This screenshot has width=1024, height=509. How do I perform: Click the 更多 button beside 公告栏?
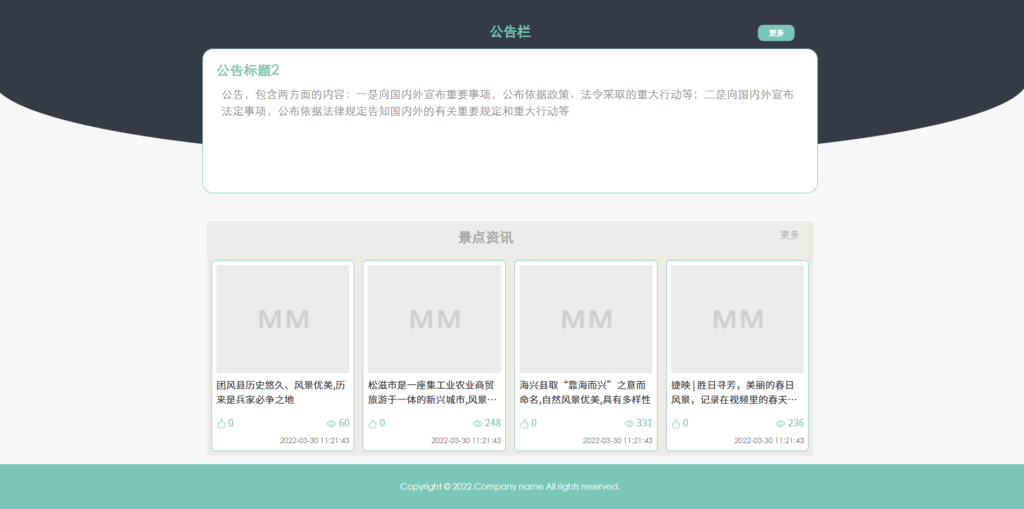coord(776,33)
